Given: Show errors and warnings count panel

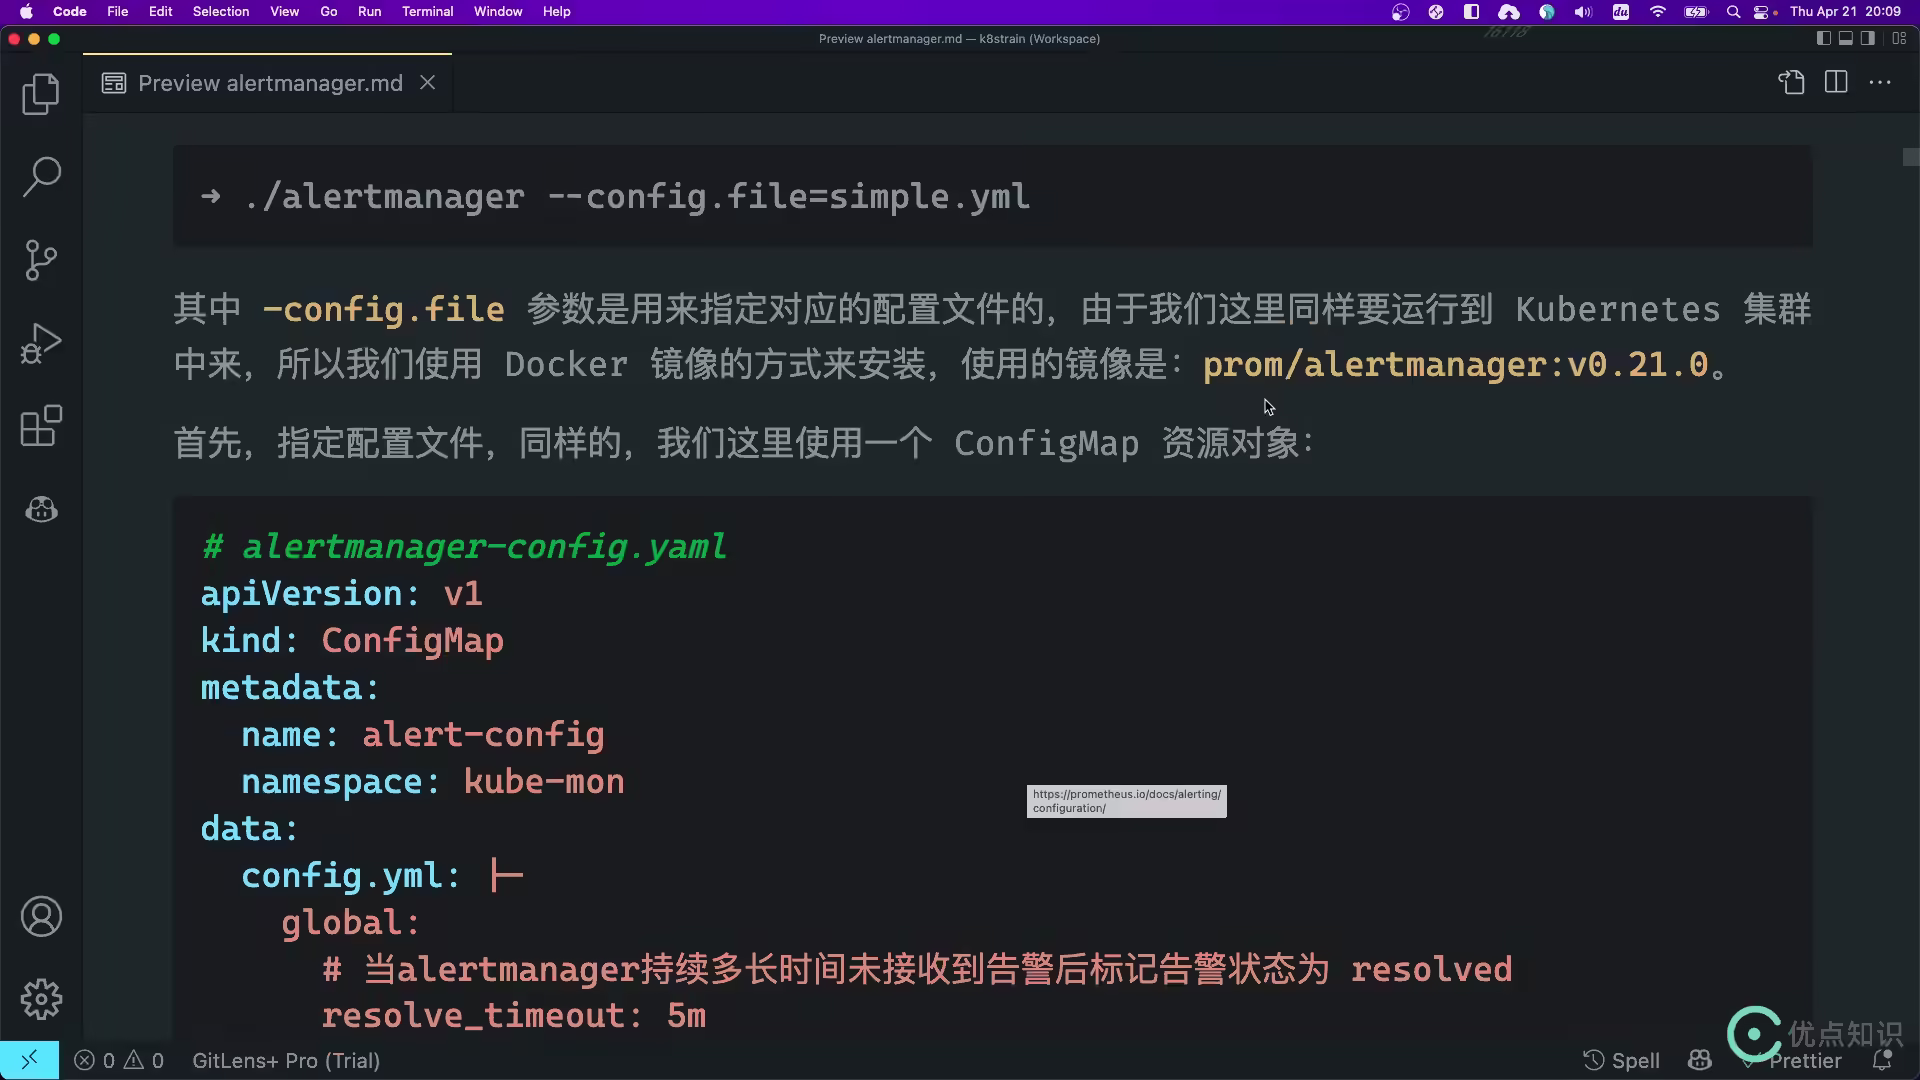Looking at the screenshot, I should click(119, 1060).
